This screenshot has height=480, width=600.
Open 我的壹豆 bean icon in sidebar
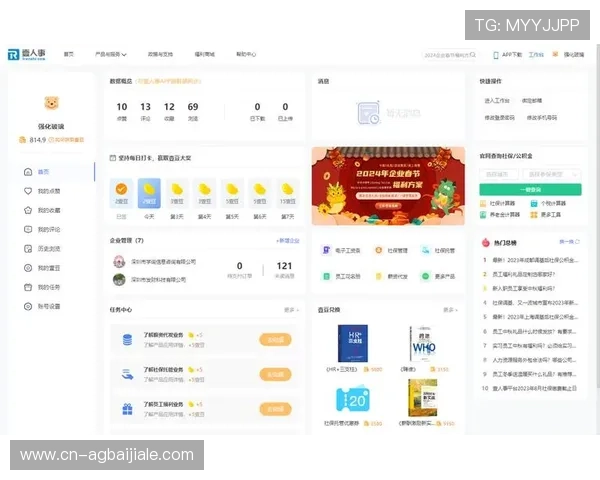coord(28,268)
